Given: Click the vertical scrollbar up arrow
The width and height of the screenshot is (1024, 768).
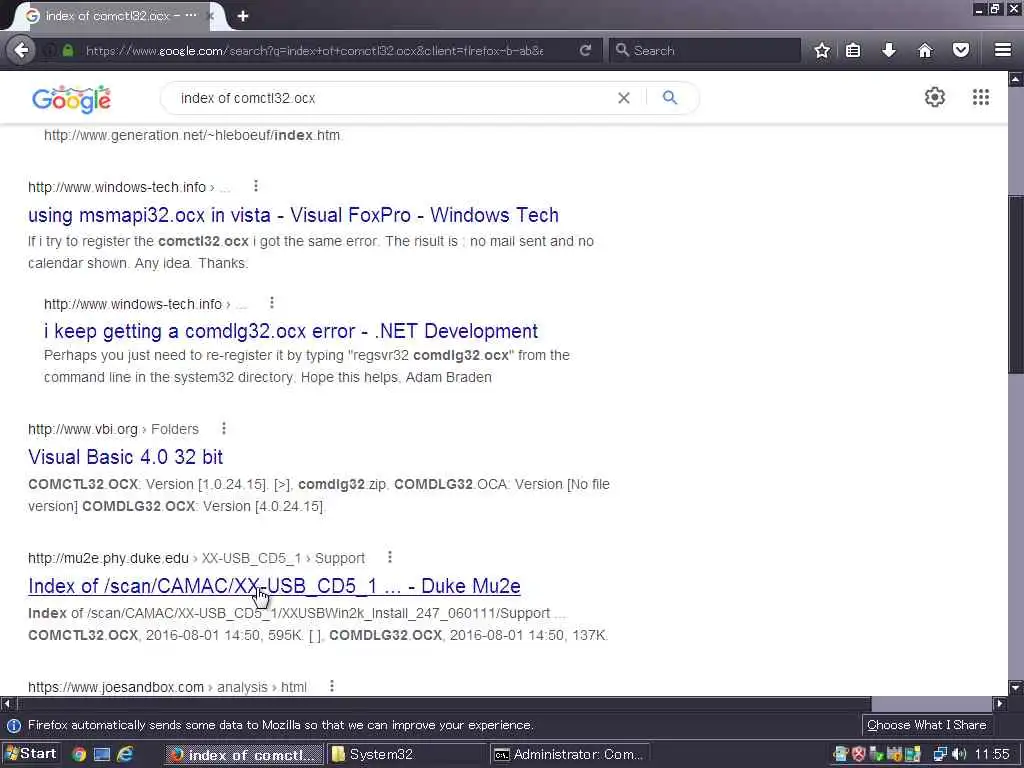Looking at the screenshot, I should 1016,80.
